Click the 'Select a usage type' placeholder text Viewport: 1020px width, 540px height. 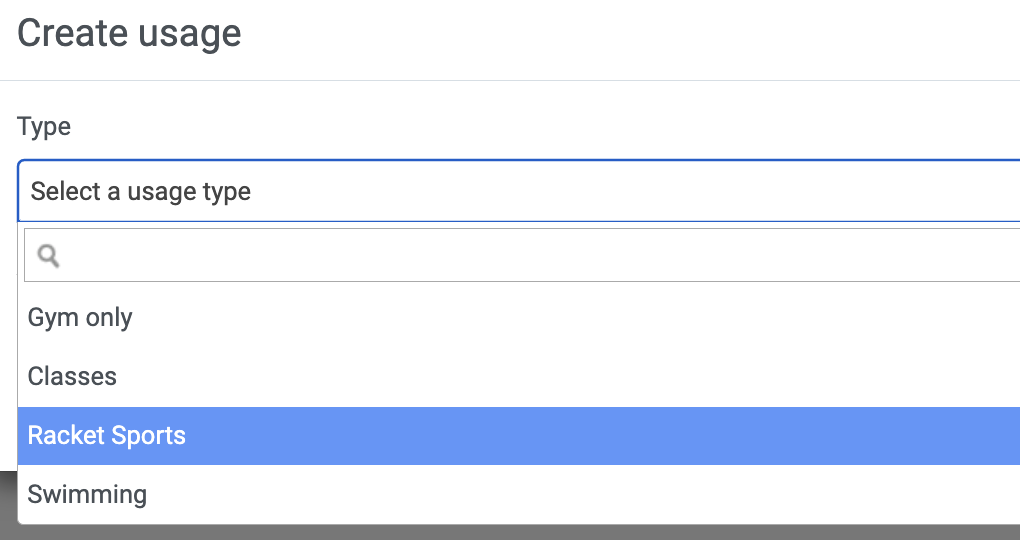141,191
